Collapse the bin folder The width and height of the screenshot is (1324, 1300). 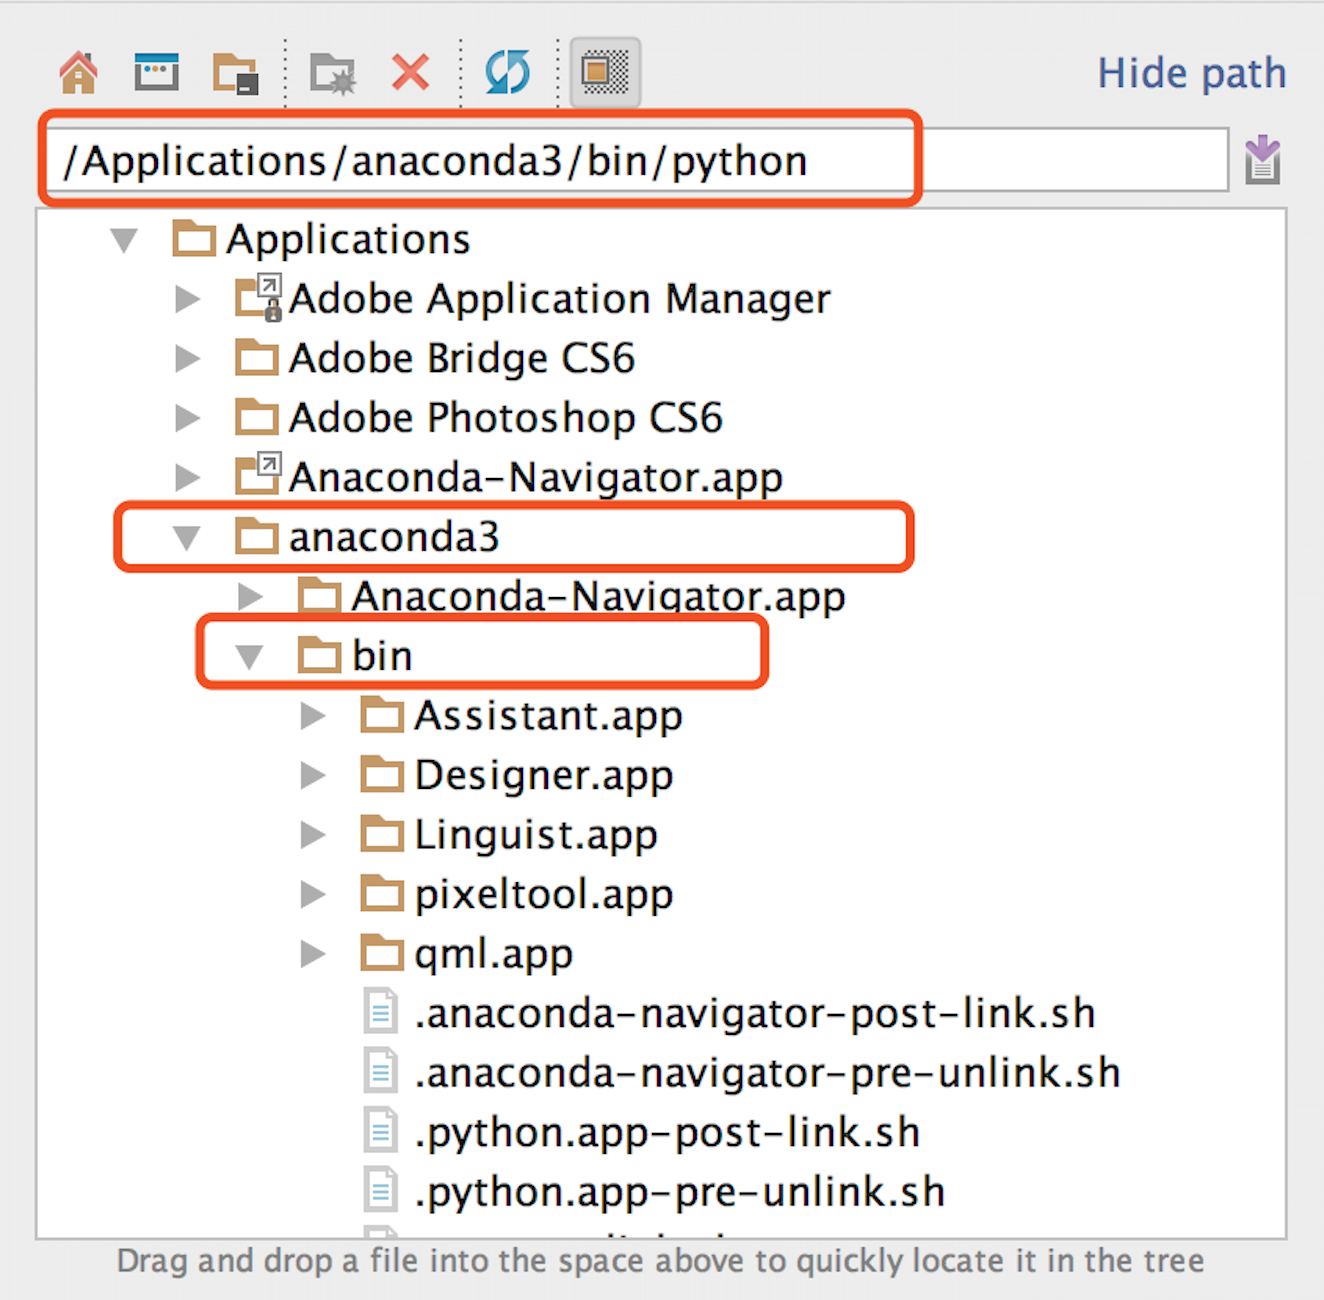[x=251, y=655]
